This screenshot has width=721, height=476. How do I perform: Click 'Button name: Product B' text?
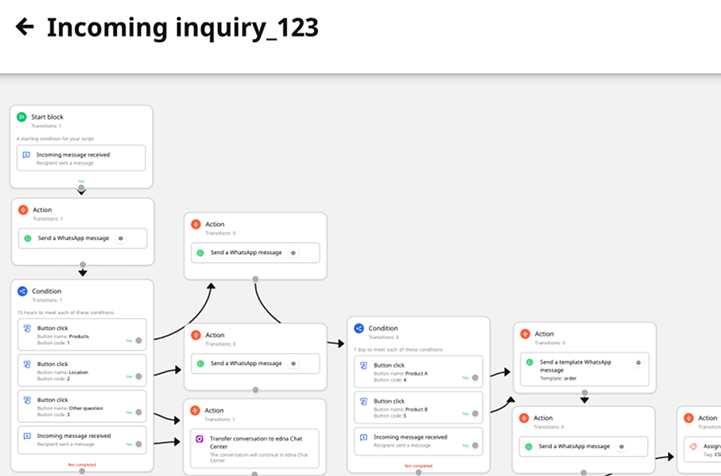401,410
